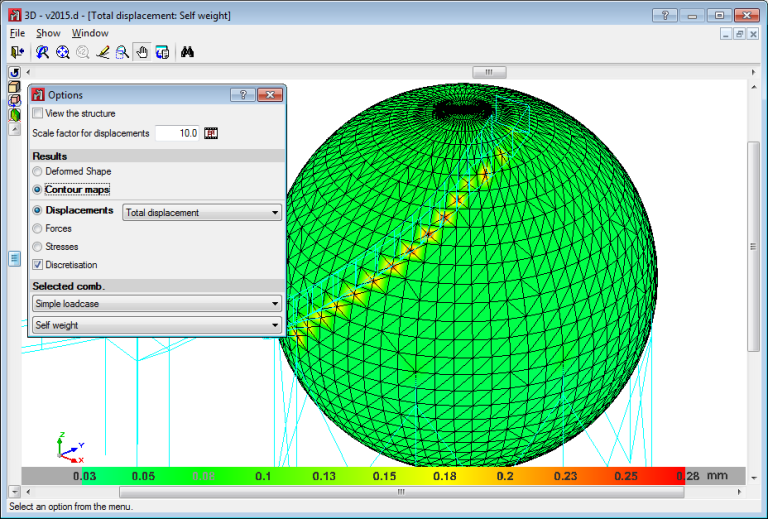The height and width of the screenshot is (519, 768).
Task: Uncheck the Discretisation checkbox
Action: [38, 265]
